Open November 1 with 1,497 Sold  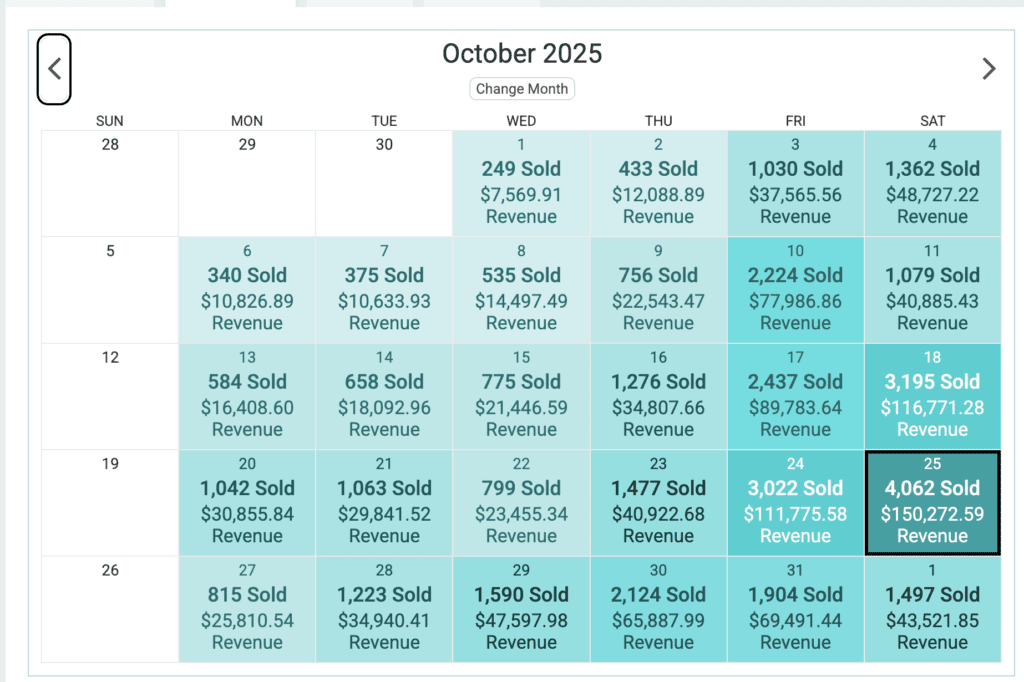932,609
